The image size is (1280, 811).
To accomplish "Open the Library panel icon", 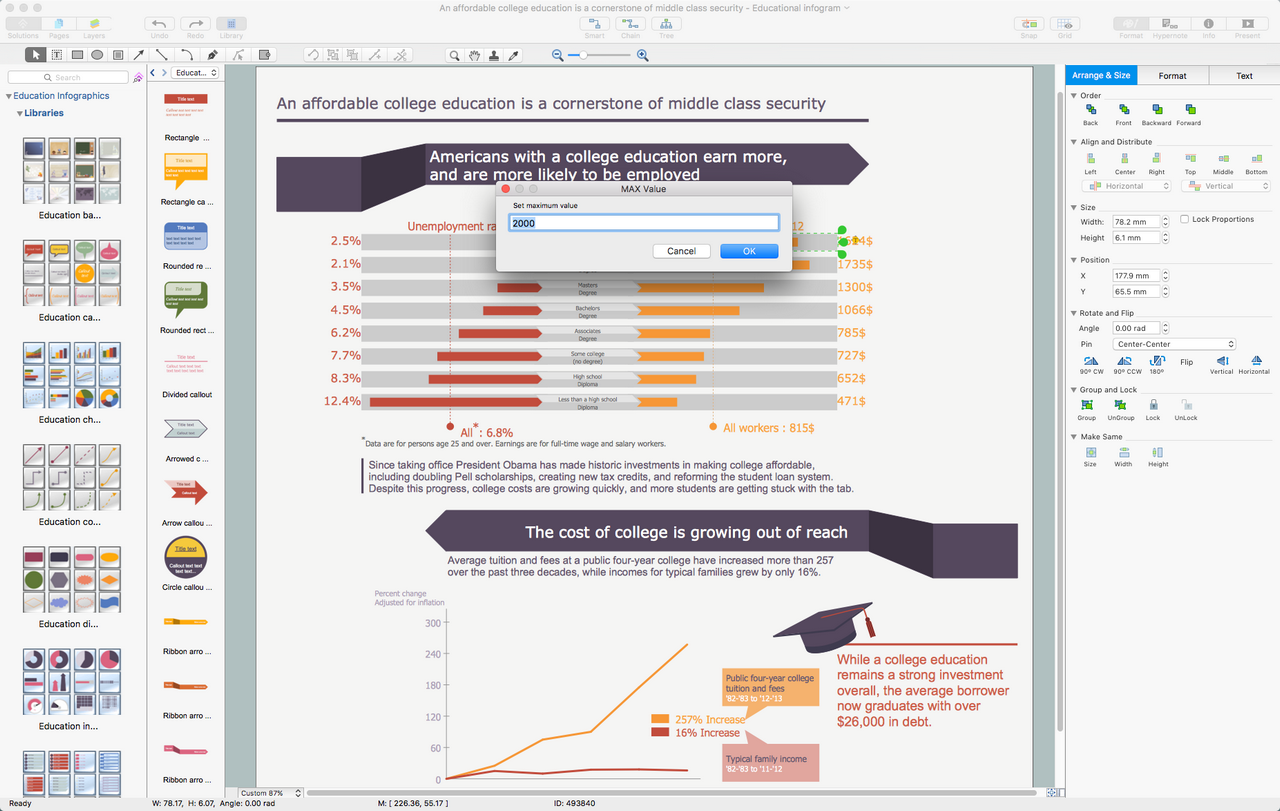I will [231, 23].
